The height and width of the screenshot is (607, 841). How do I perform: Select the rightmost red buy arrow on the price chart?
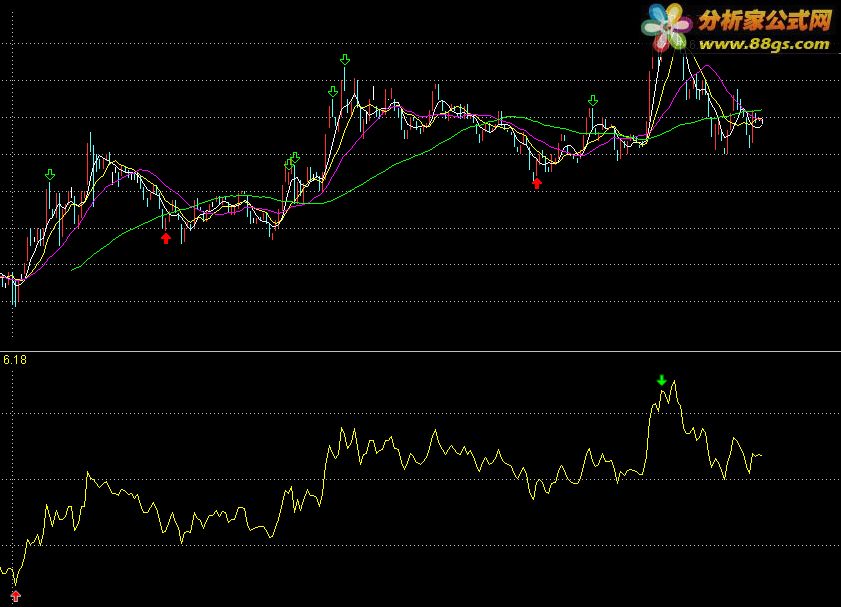pos(537,183)
